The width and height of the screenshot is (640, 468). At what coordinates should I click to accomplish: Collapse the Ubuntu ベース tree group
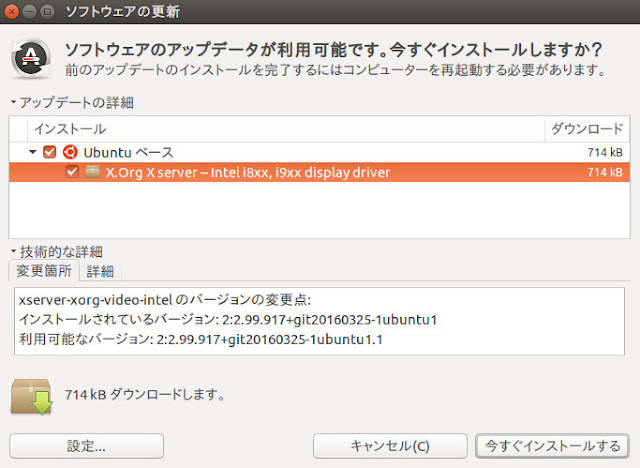(33, 152)
